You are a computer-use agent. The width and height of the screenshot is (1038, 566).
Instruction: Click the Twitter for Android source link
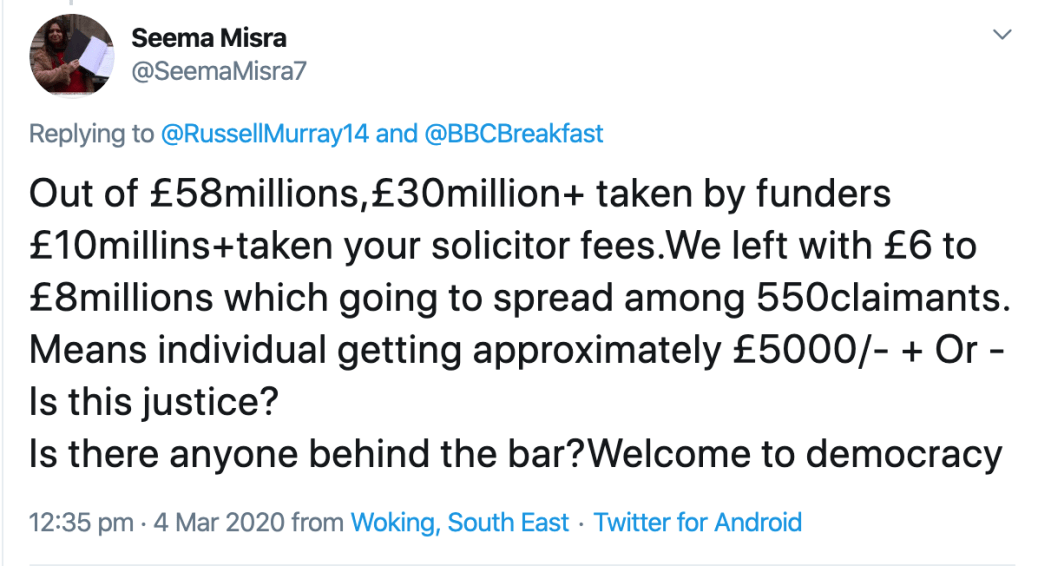(x=698, y=522)
